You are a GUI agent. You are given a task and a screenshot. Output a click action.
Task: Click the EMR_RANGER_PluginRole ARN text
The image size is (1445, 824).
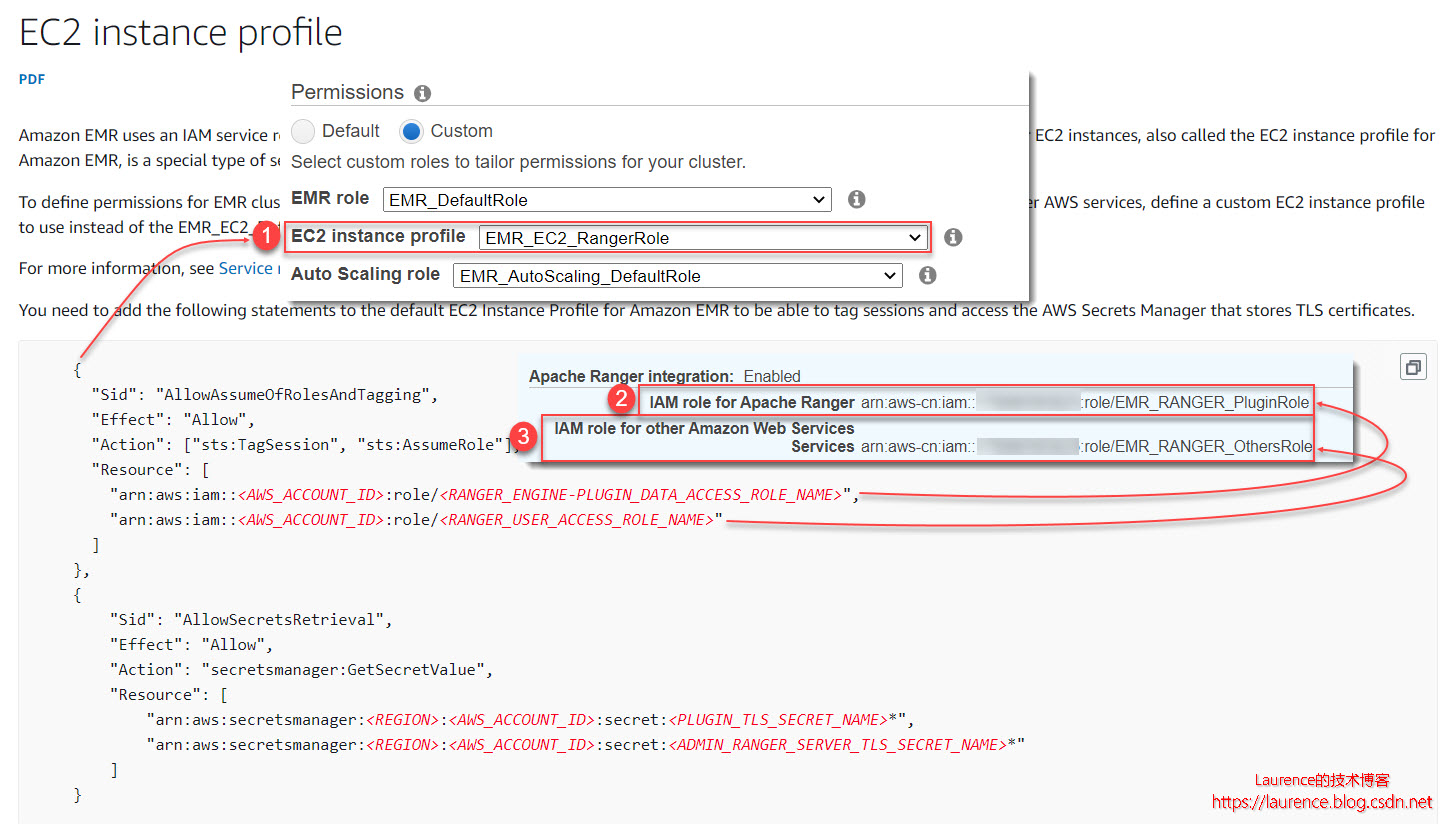(x=1085, y=403)
